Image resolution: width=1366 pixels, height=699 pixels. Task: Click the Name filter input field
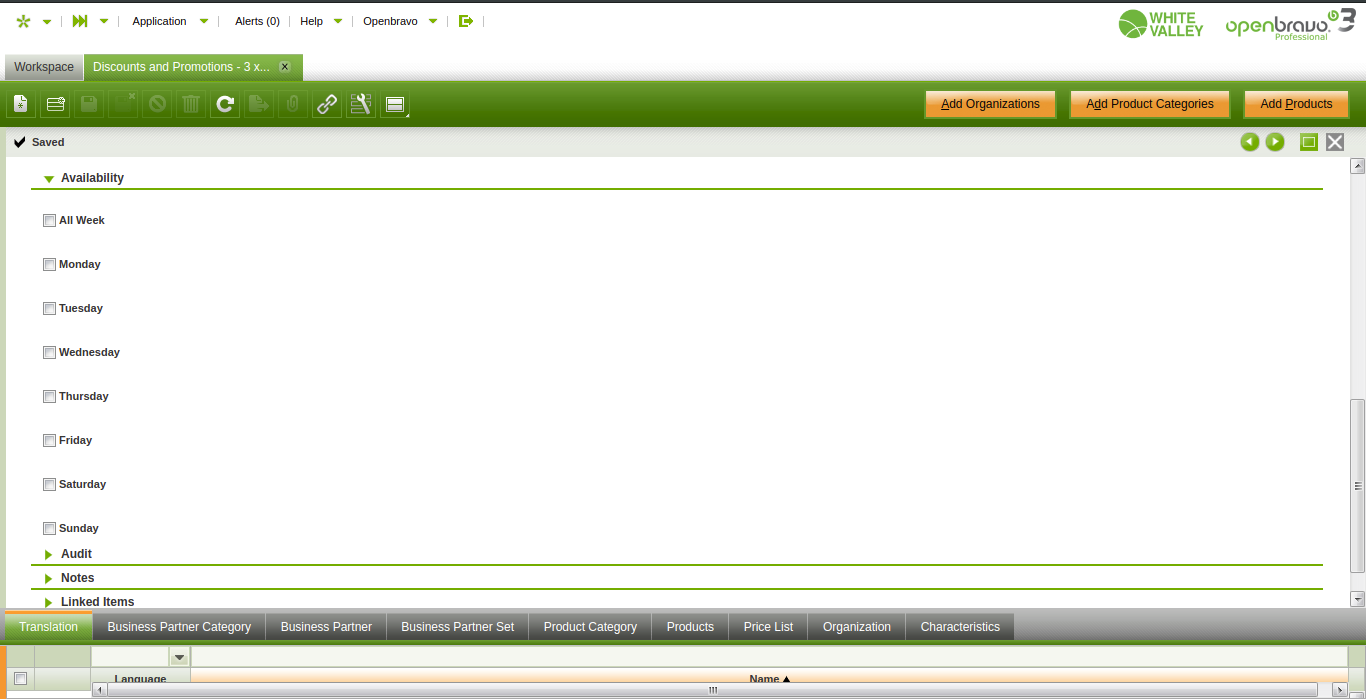tap(769, 657)
